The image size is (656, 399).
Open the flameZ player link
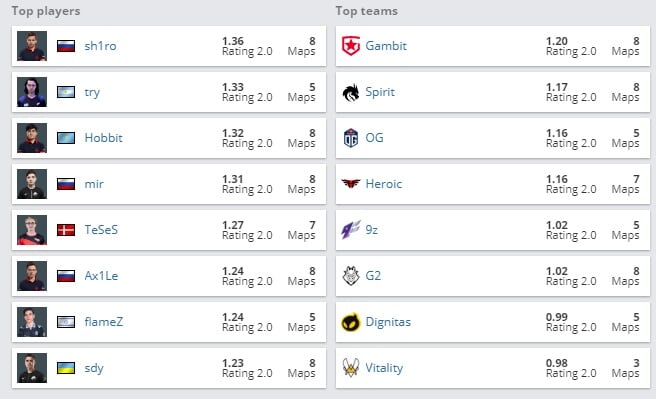(104, 322)
